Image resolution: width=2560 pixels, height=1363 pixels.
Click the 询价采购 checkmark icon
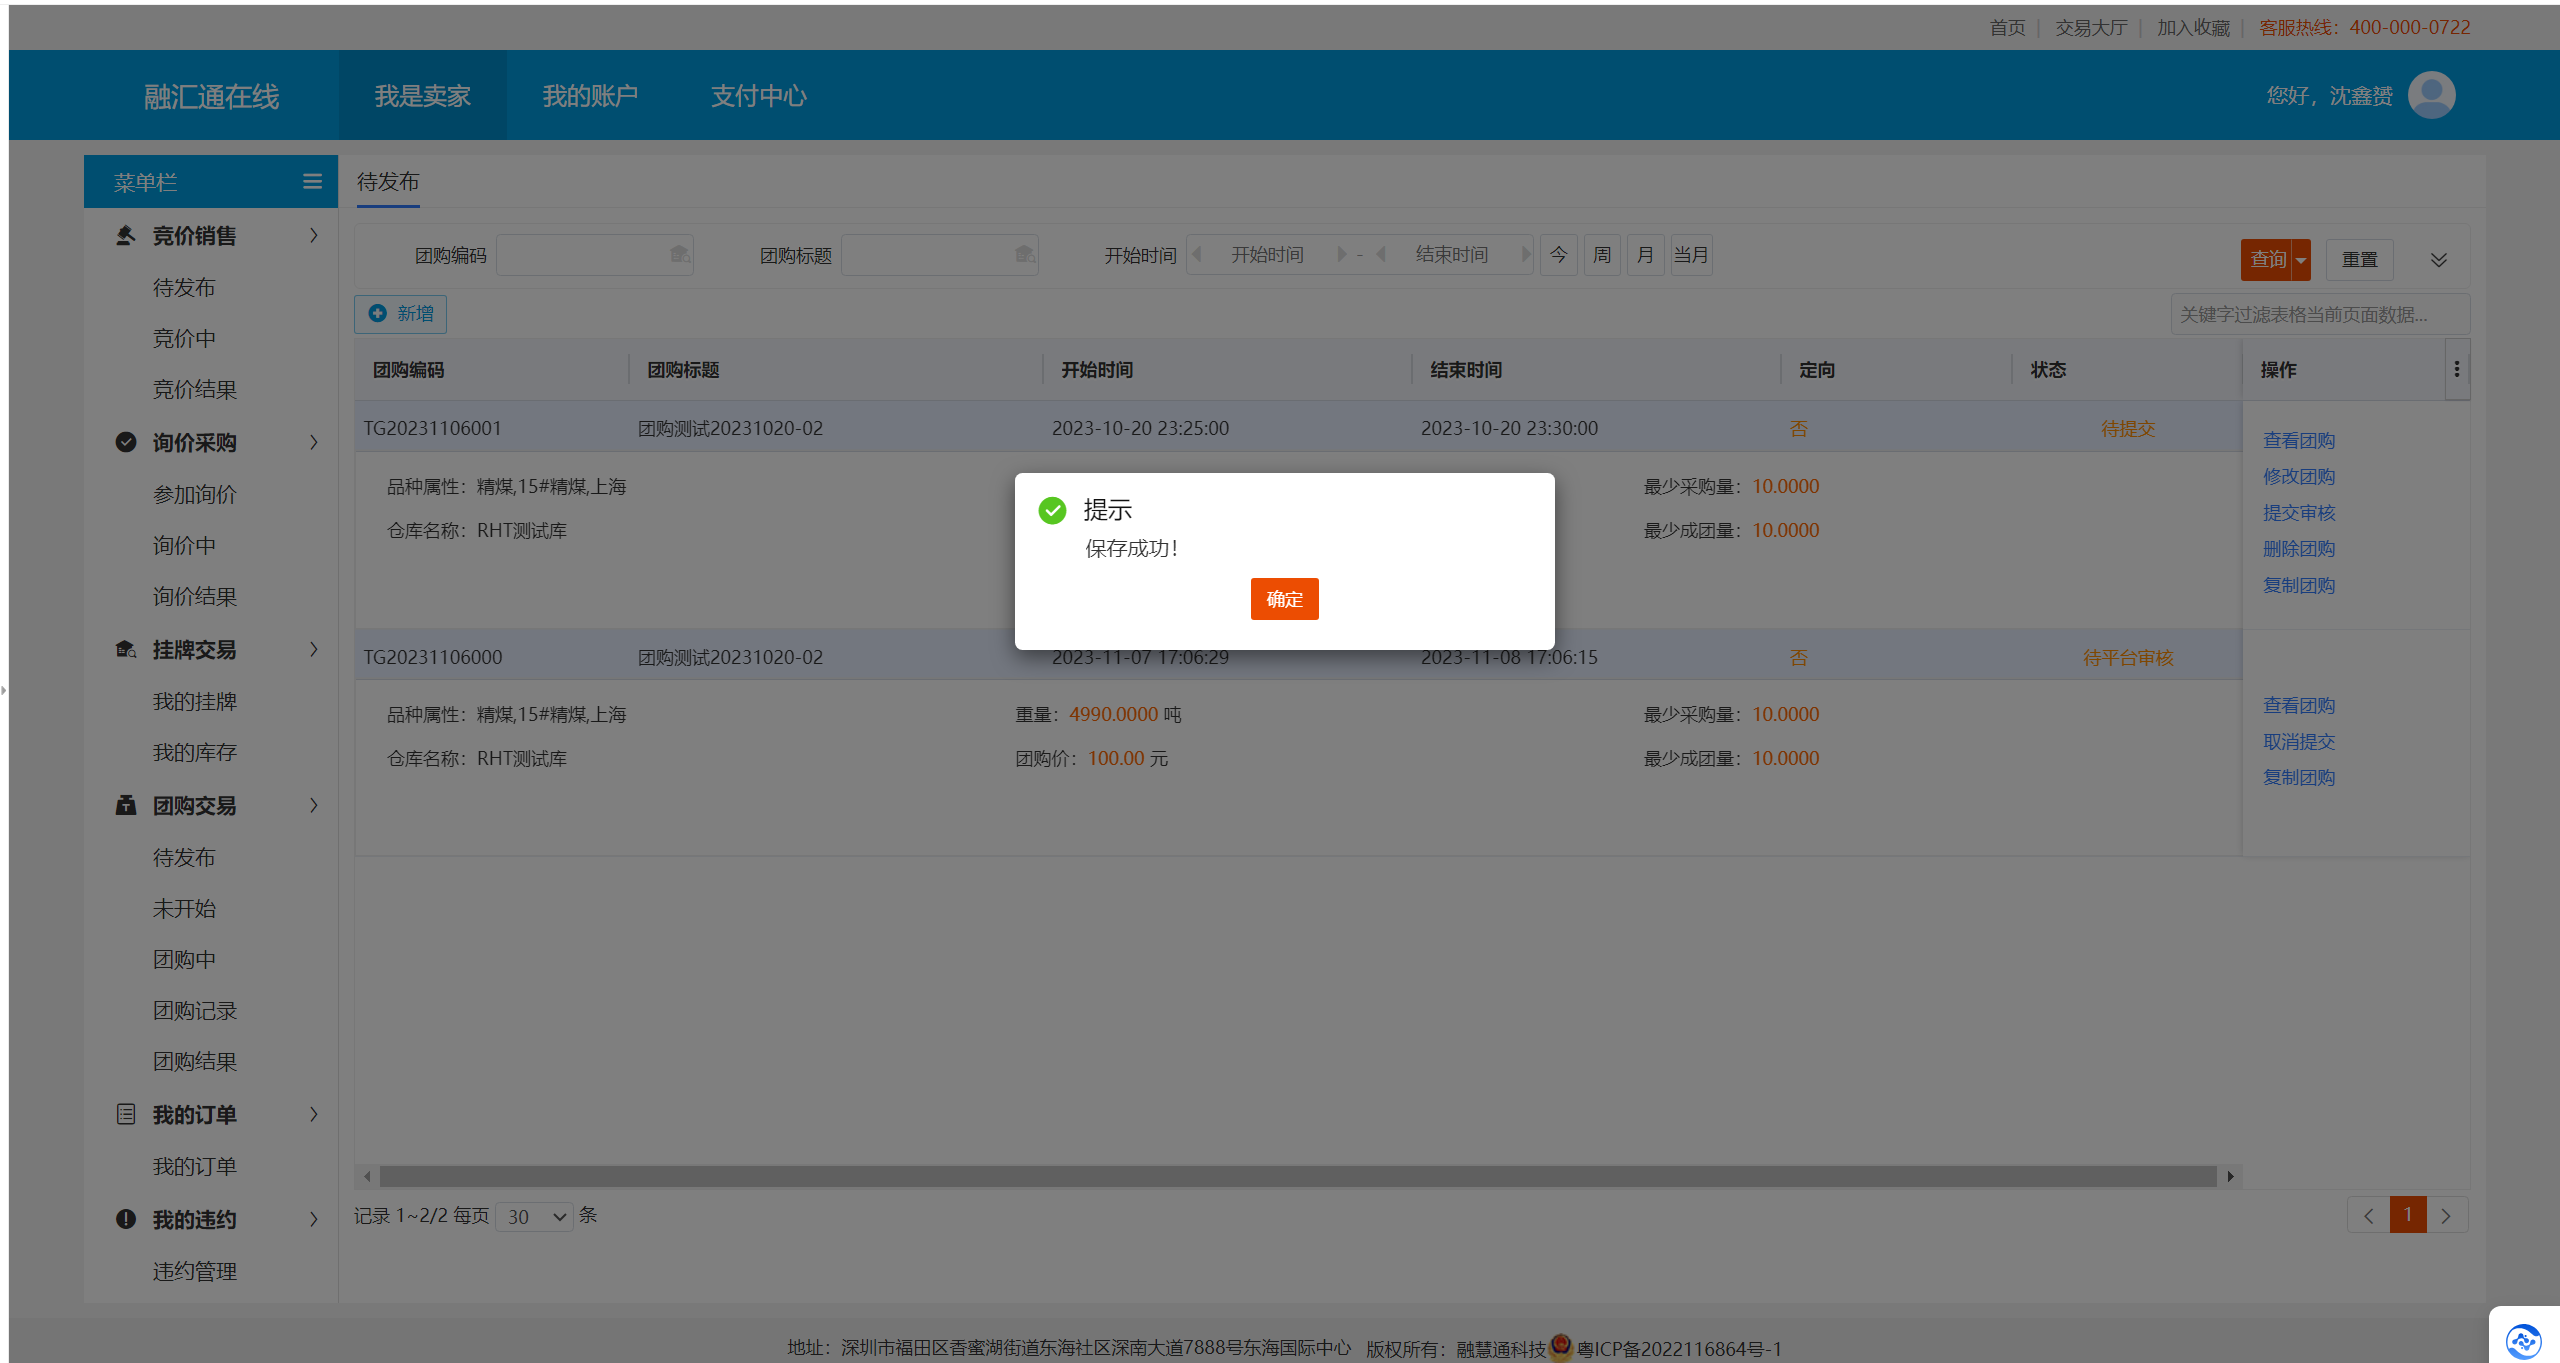[x=125, y=442]
